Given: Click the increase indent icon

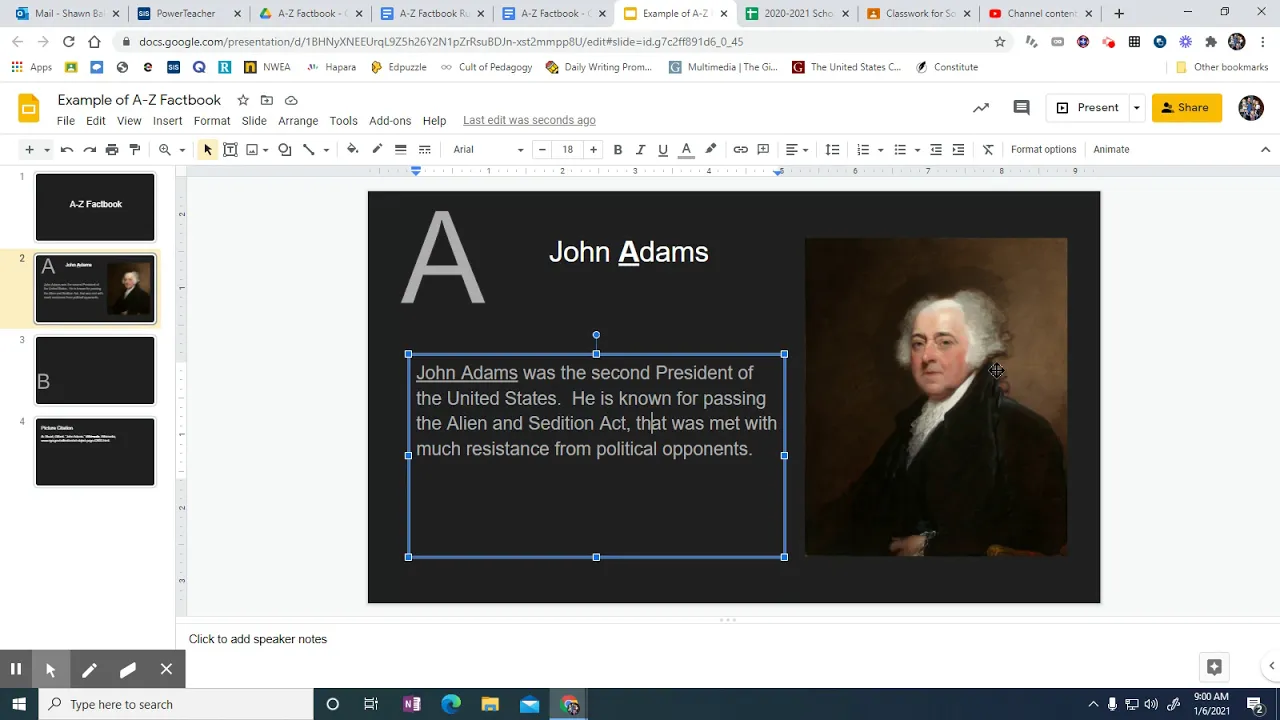Looking at the screenshot, I should [958, 150].
